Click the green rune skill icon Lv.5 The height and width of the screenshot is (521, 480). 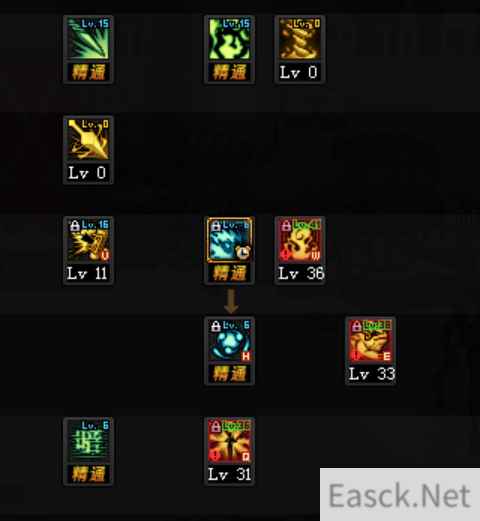(88, 441)
